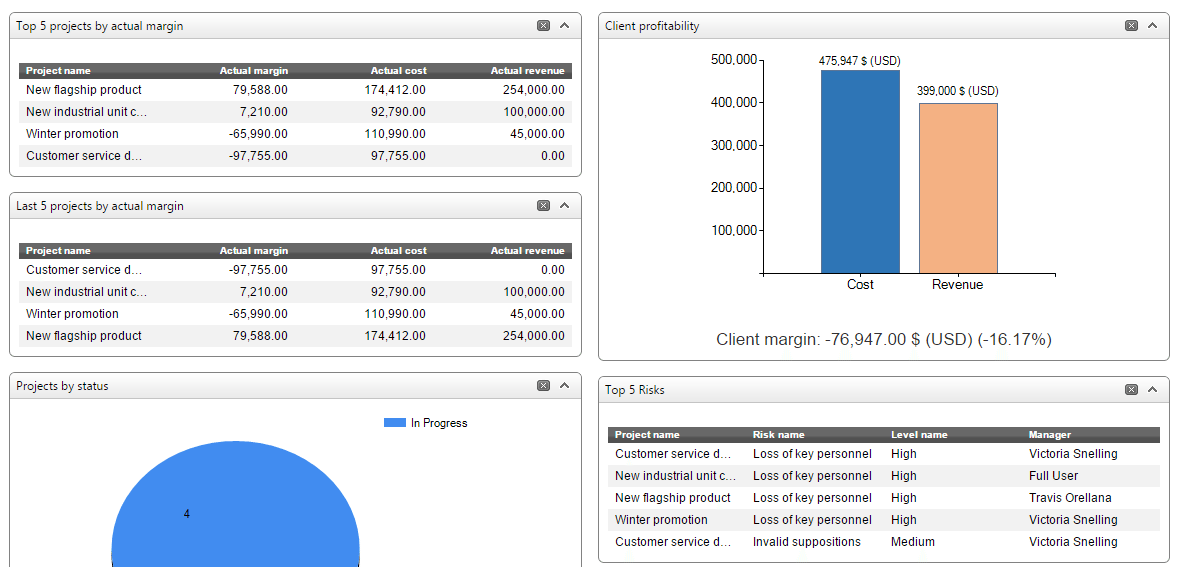Sort Top 5 Risks by Risk name column
The height and width of the screenshot is (567, 1184).
click(x=779, y=435)
